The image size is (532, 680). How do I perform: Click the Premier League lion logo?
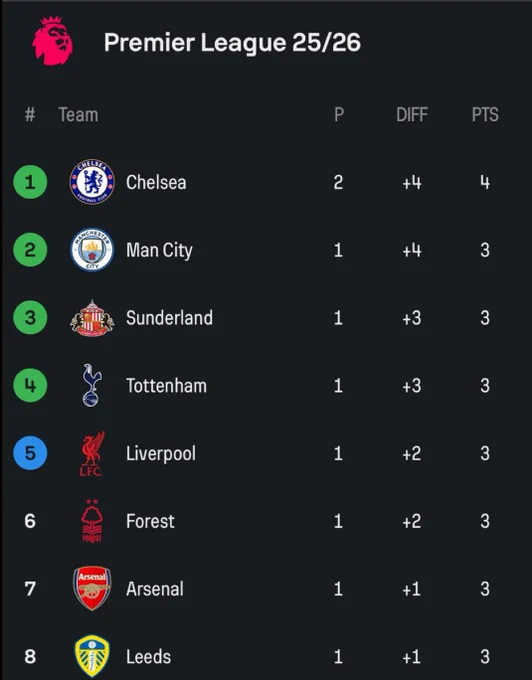[52, 41]
